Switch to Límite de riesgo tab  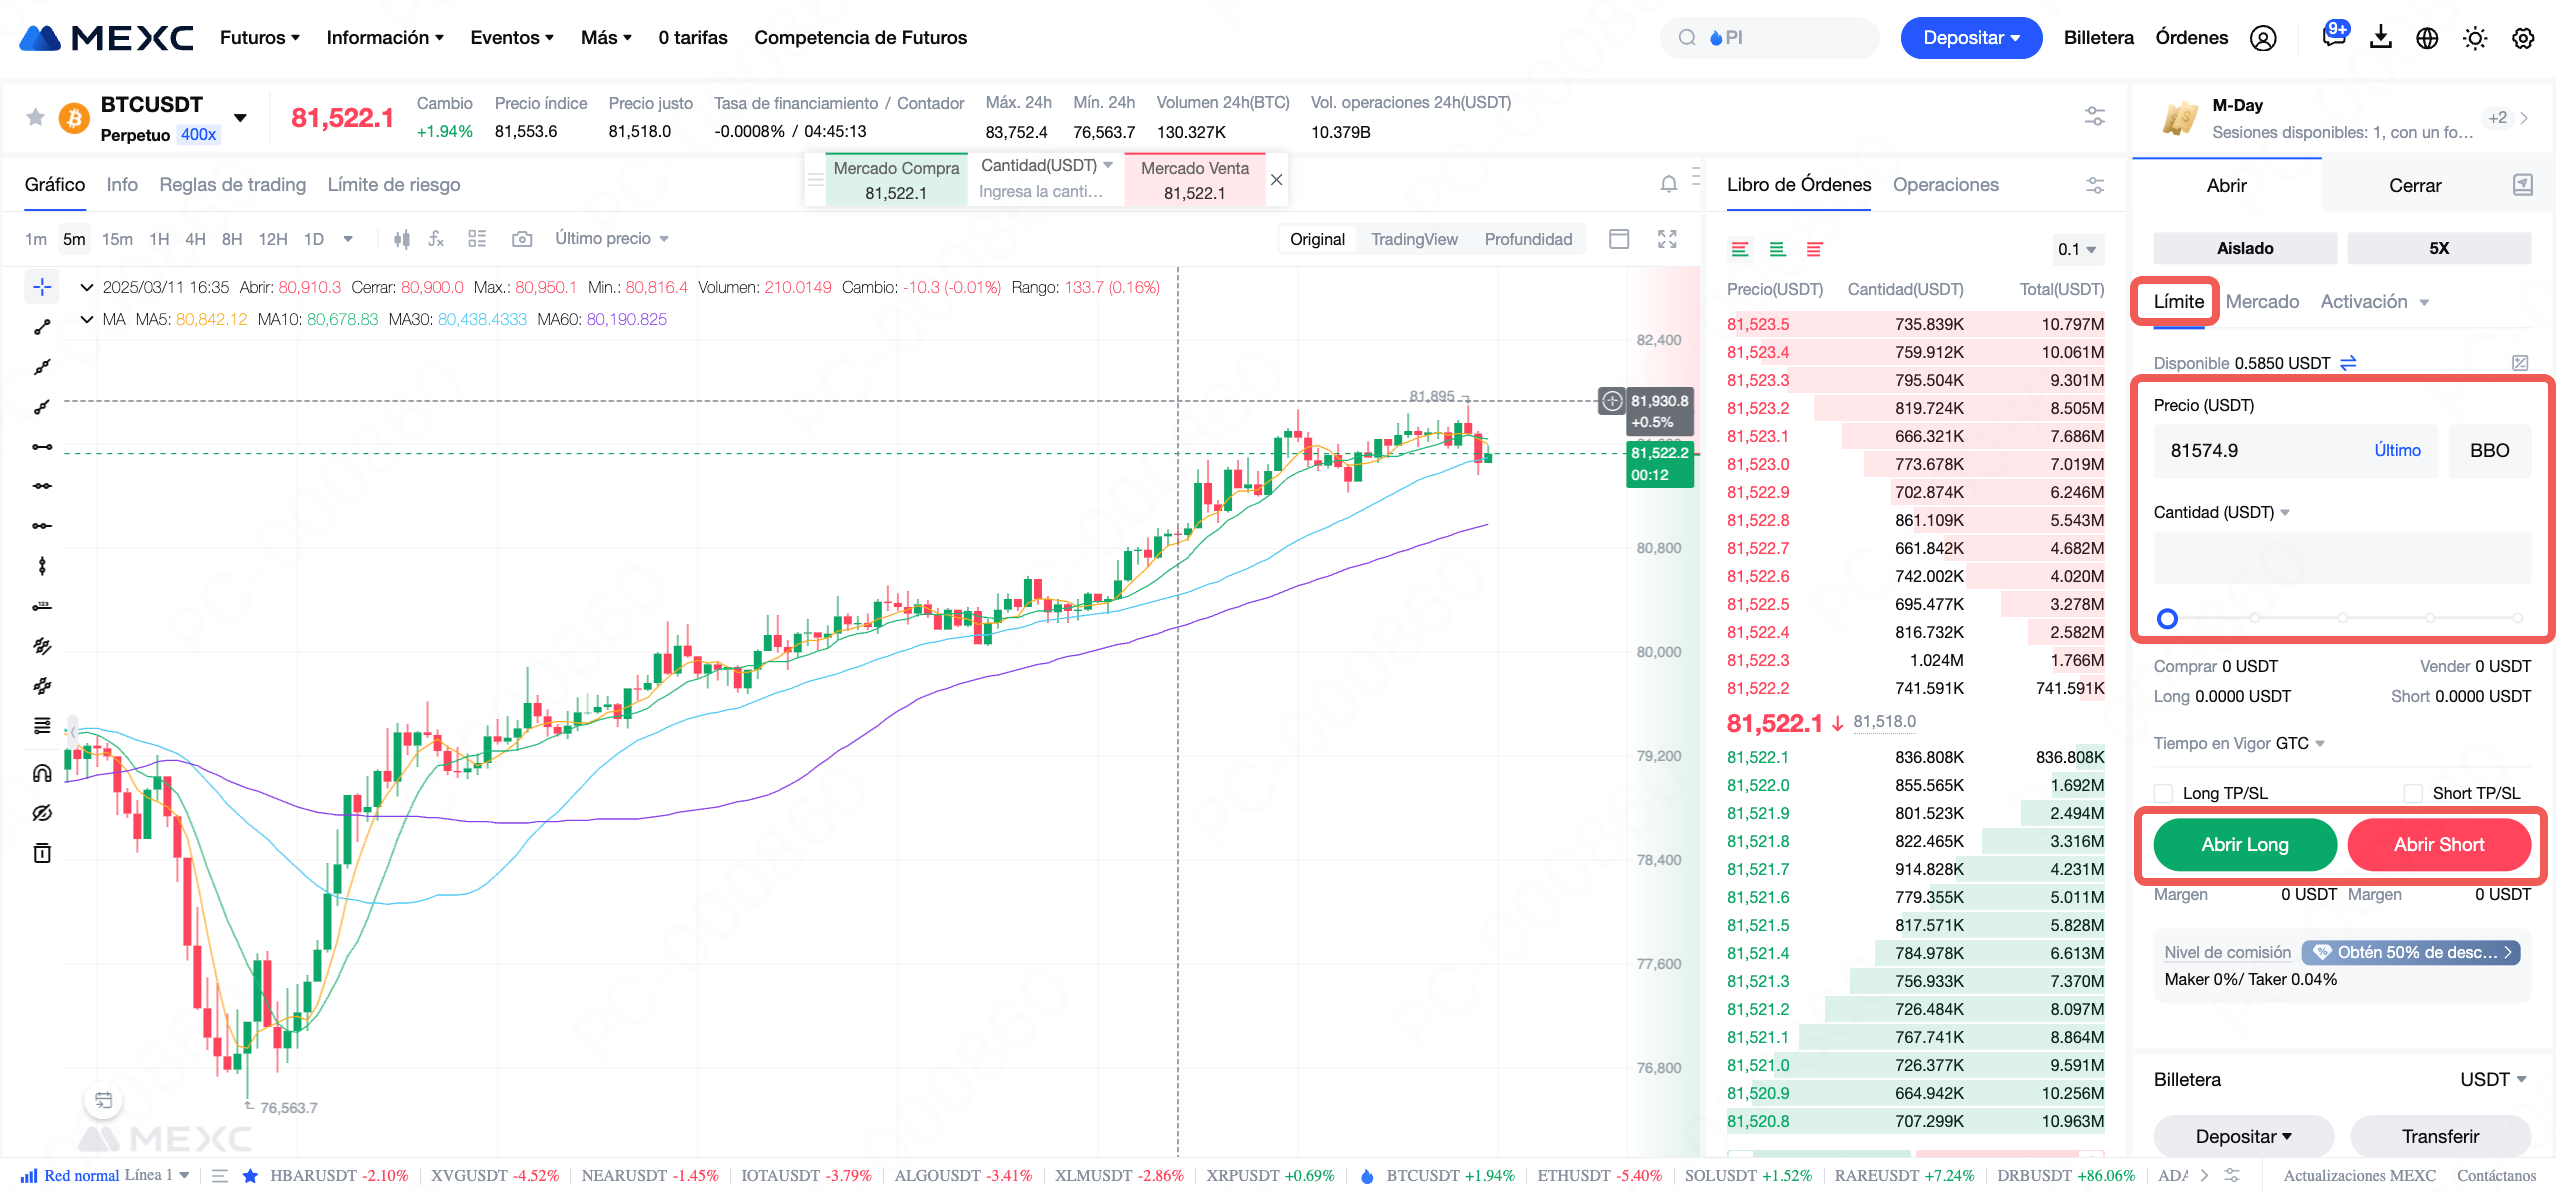click(x=394, y=185)
